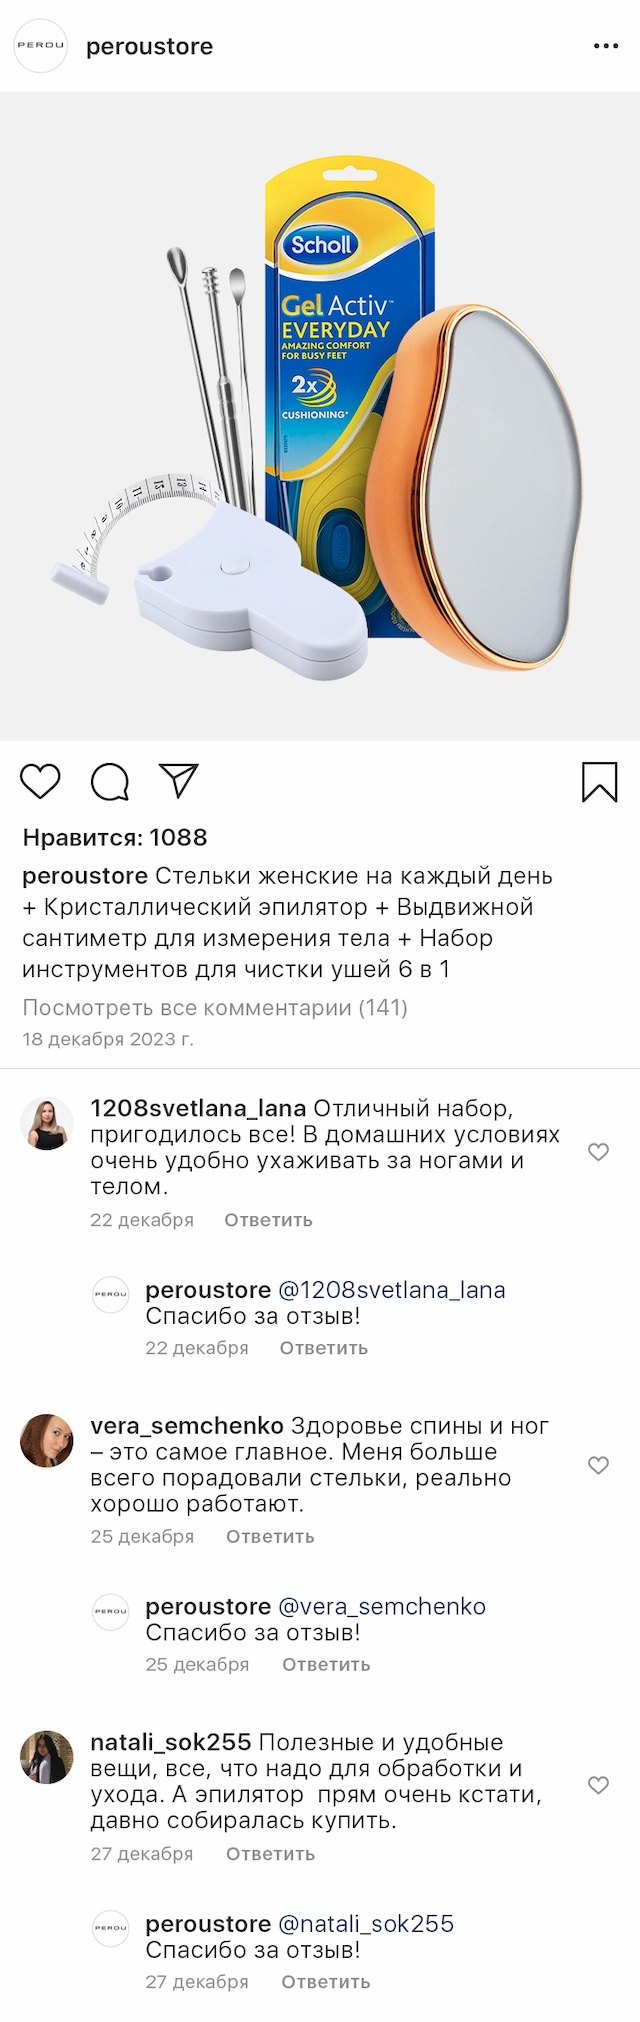
Task: Click the Perou profile avatar in header
Action: tap(41, 46)
